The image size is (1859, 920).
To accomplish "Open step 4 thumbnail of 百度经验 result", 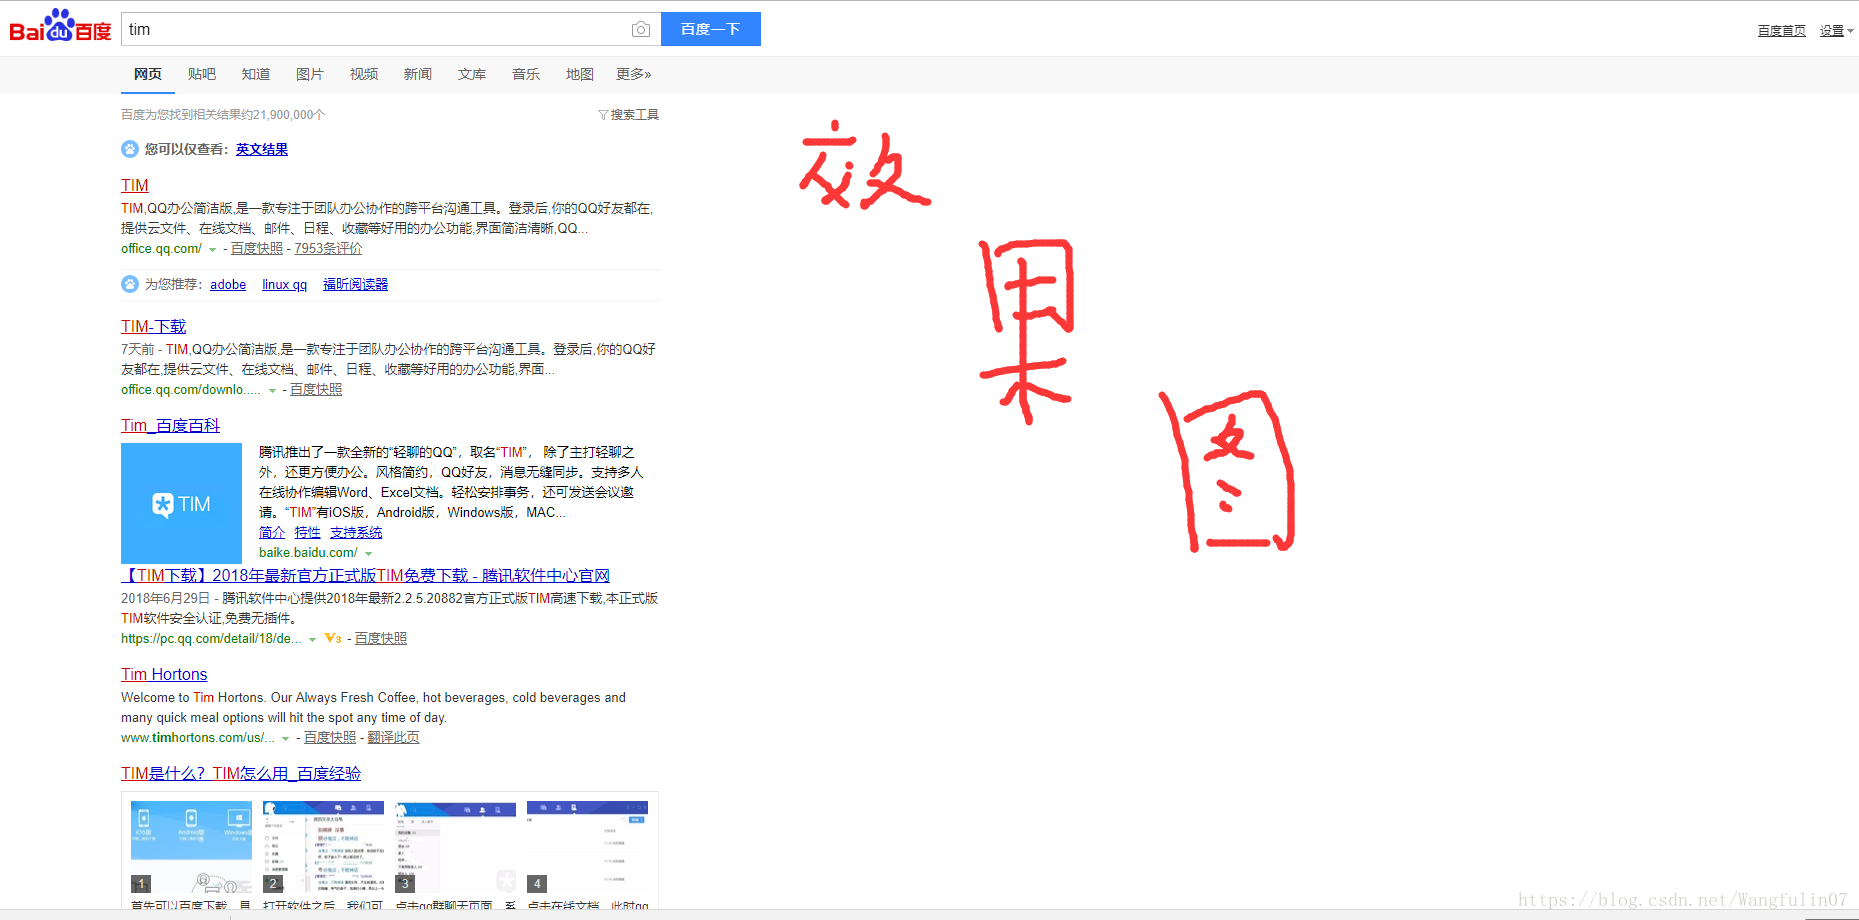I will [587, 847].
